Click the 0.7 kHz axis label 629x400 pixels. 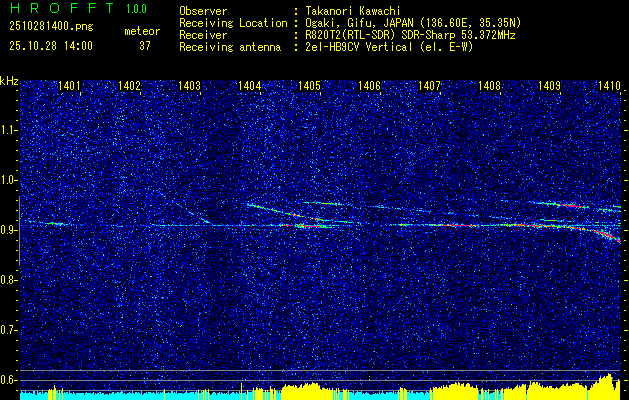click(8, 330)
